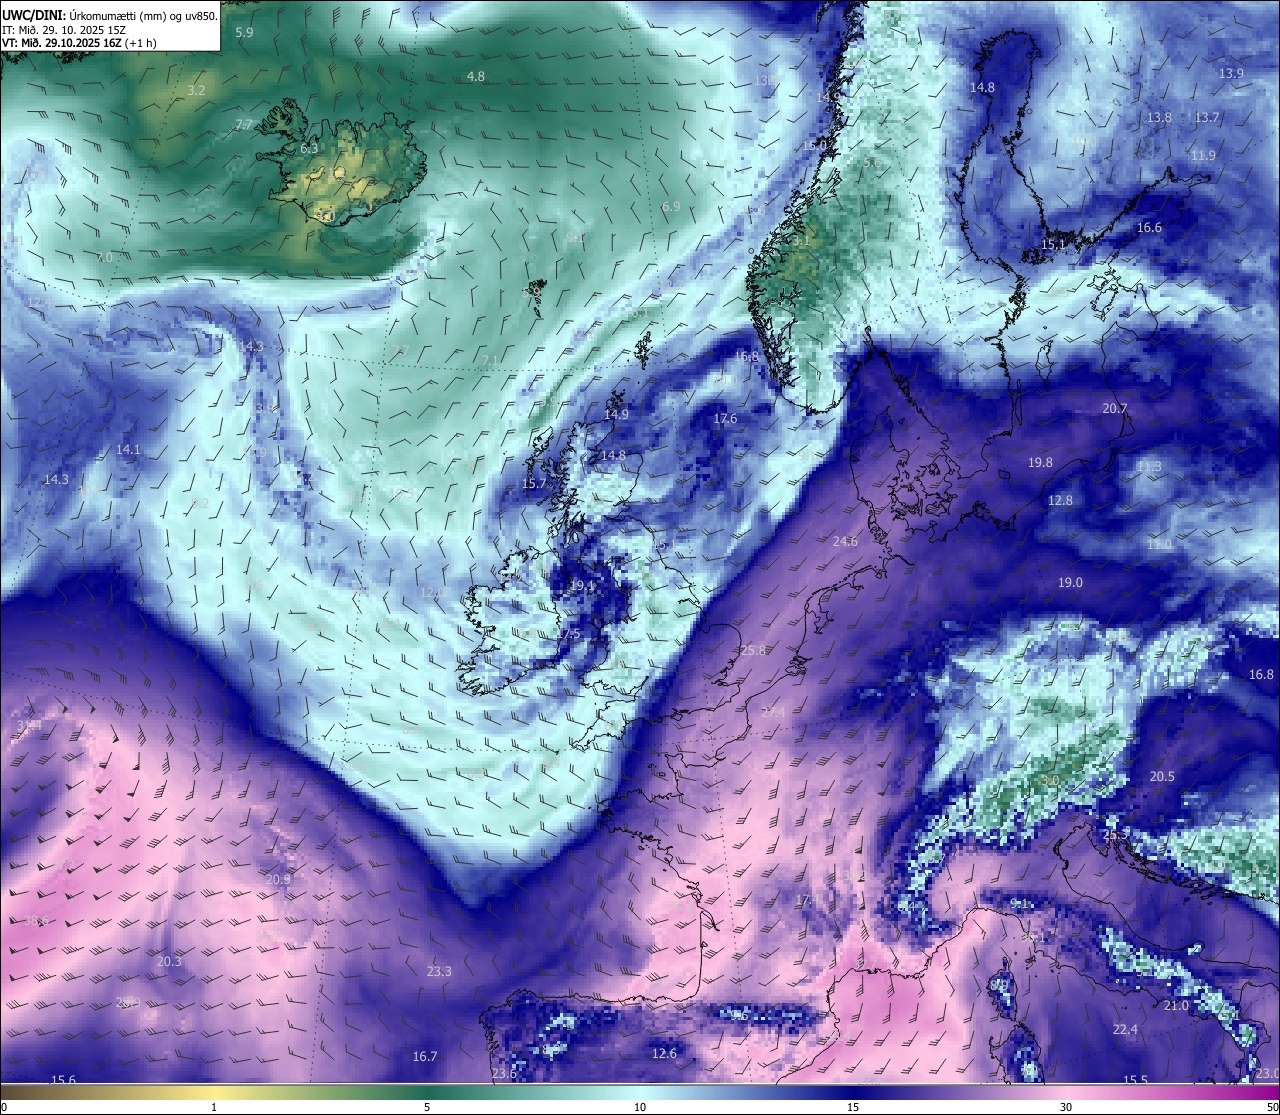The height and width of the screenshot is (1115, 1280).
Task: Click the value 15.6 at bottom left
Action: coord(63,1081)
